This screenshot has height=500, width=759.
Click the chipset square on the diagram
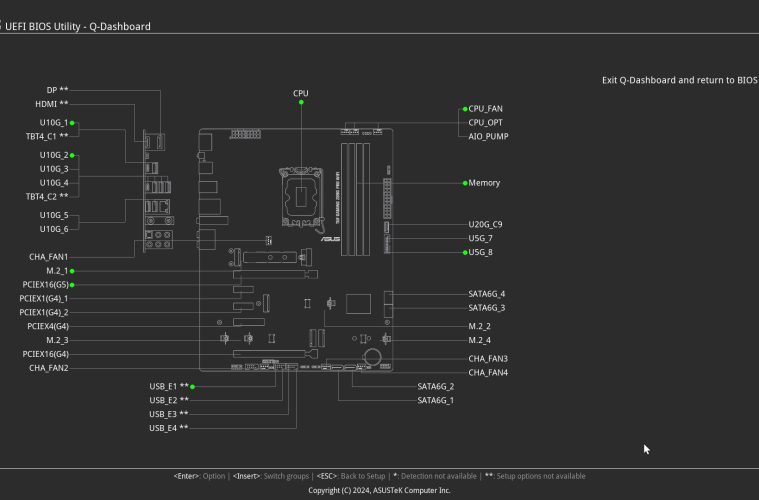pyautogui.click(x=359, y=303)
